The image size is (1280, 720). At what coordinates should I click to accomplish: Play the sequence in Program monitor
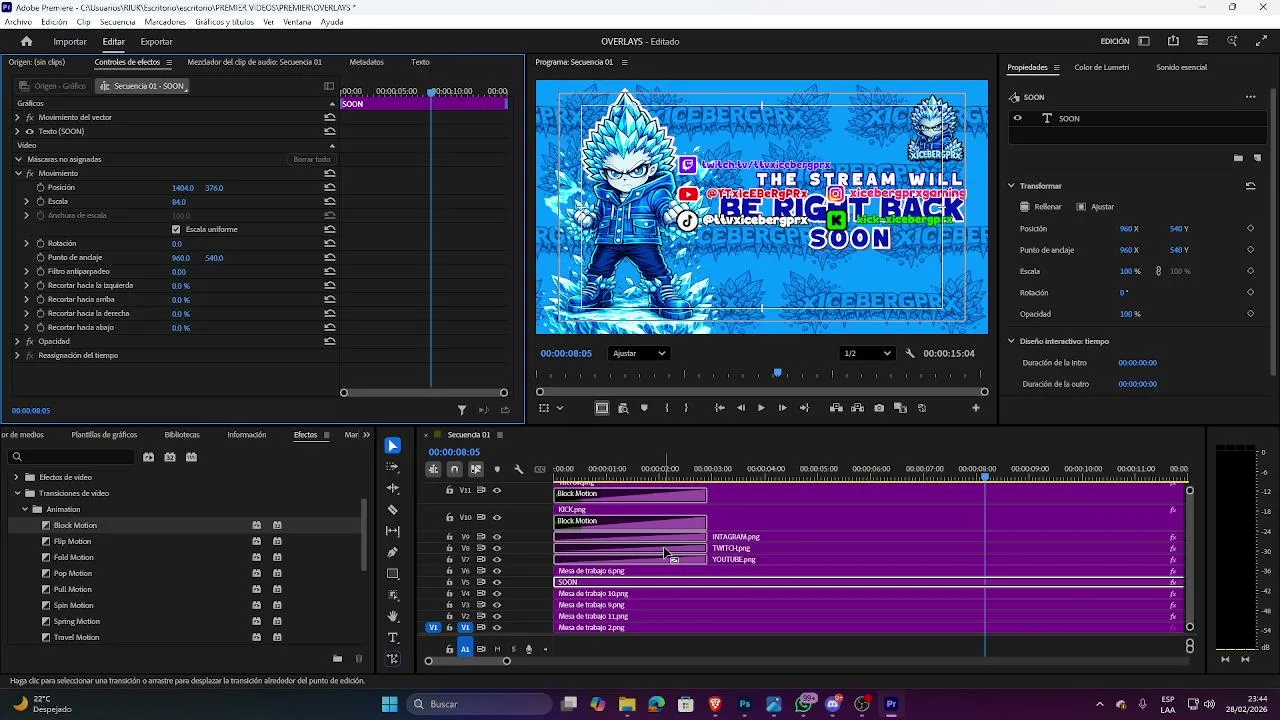click(x=761, y=408)
